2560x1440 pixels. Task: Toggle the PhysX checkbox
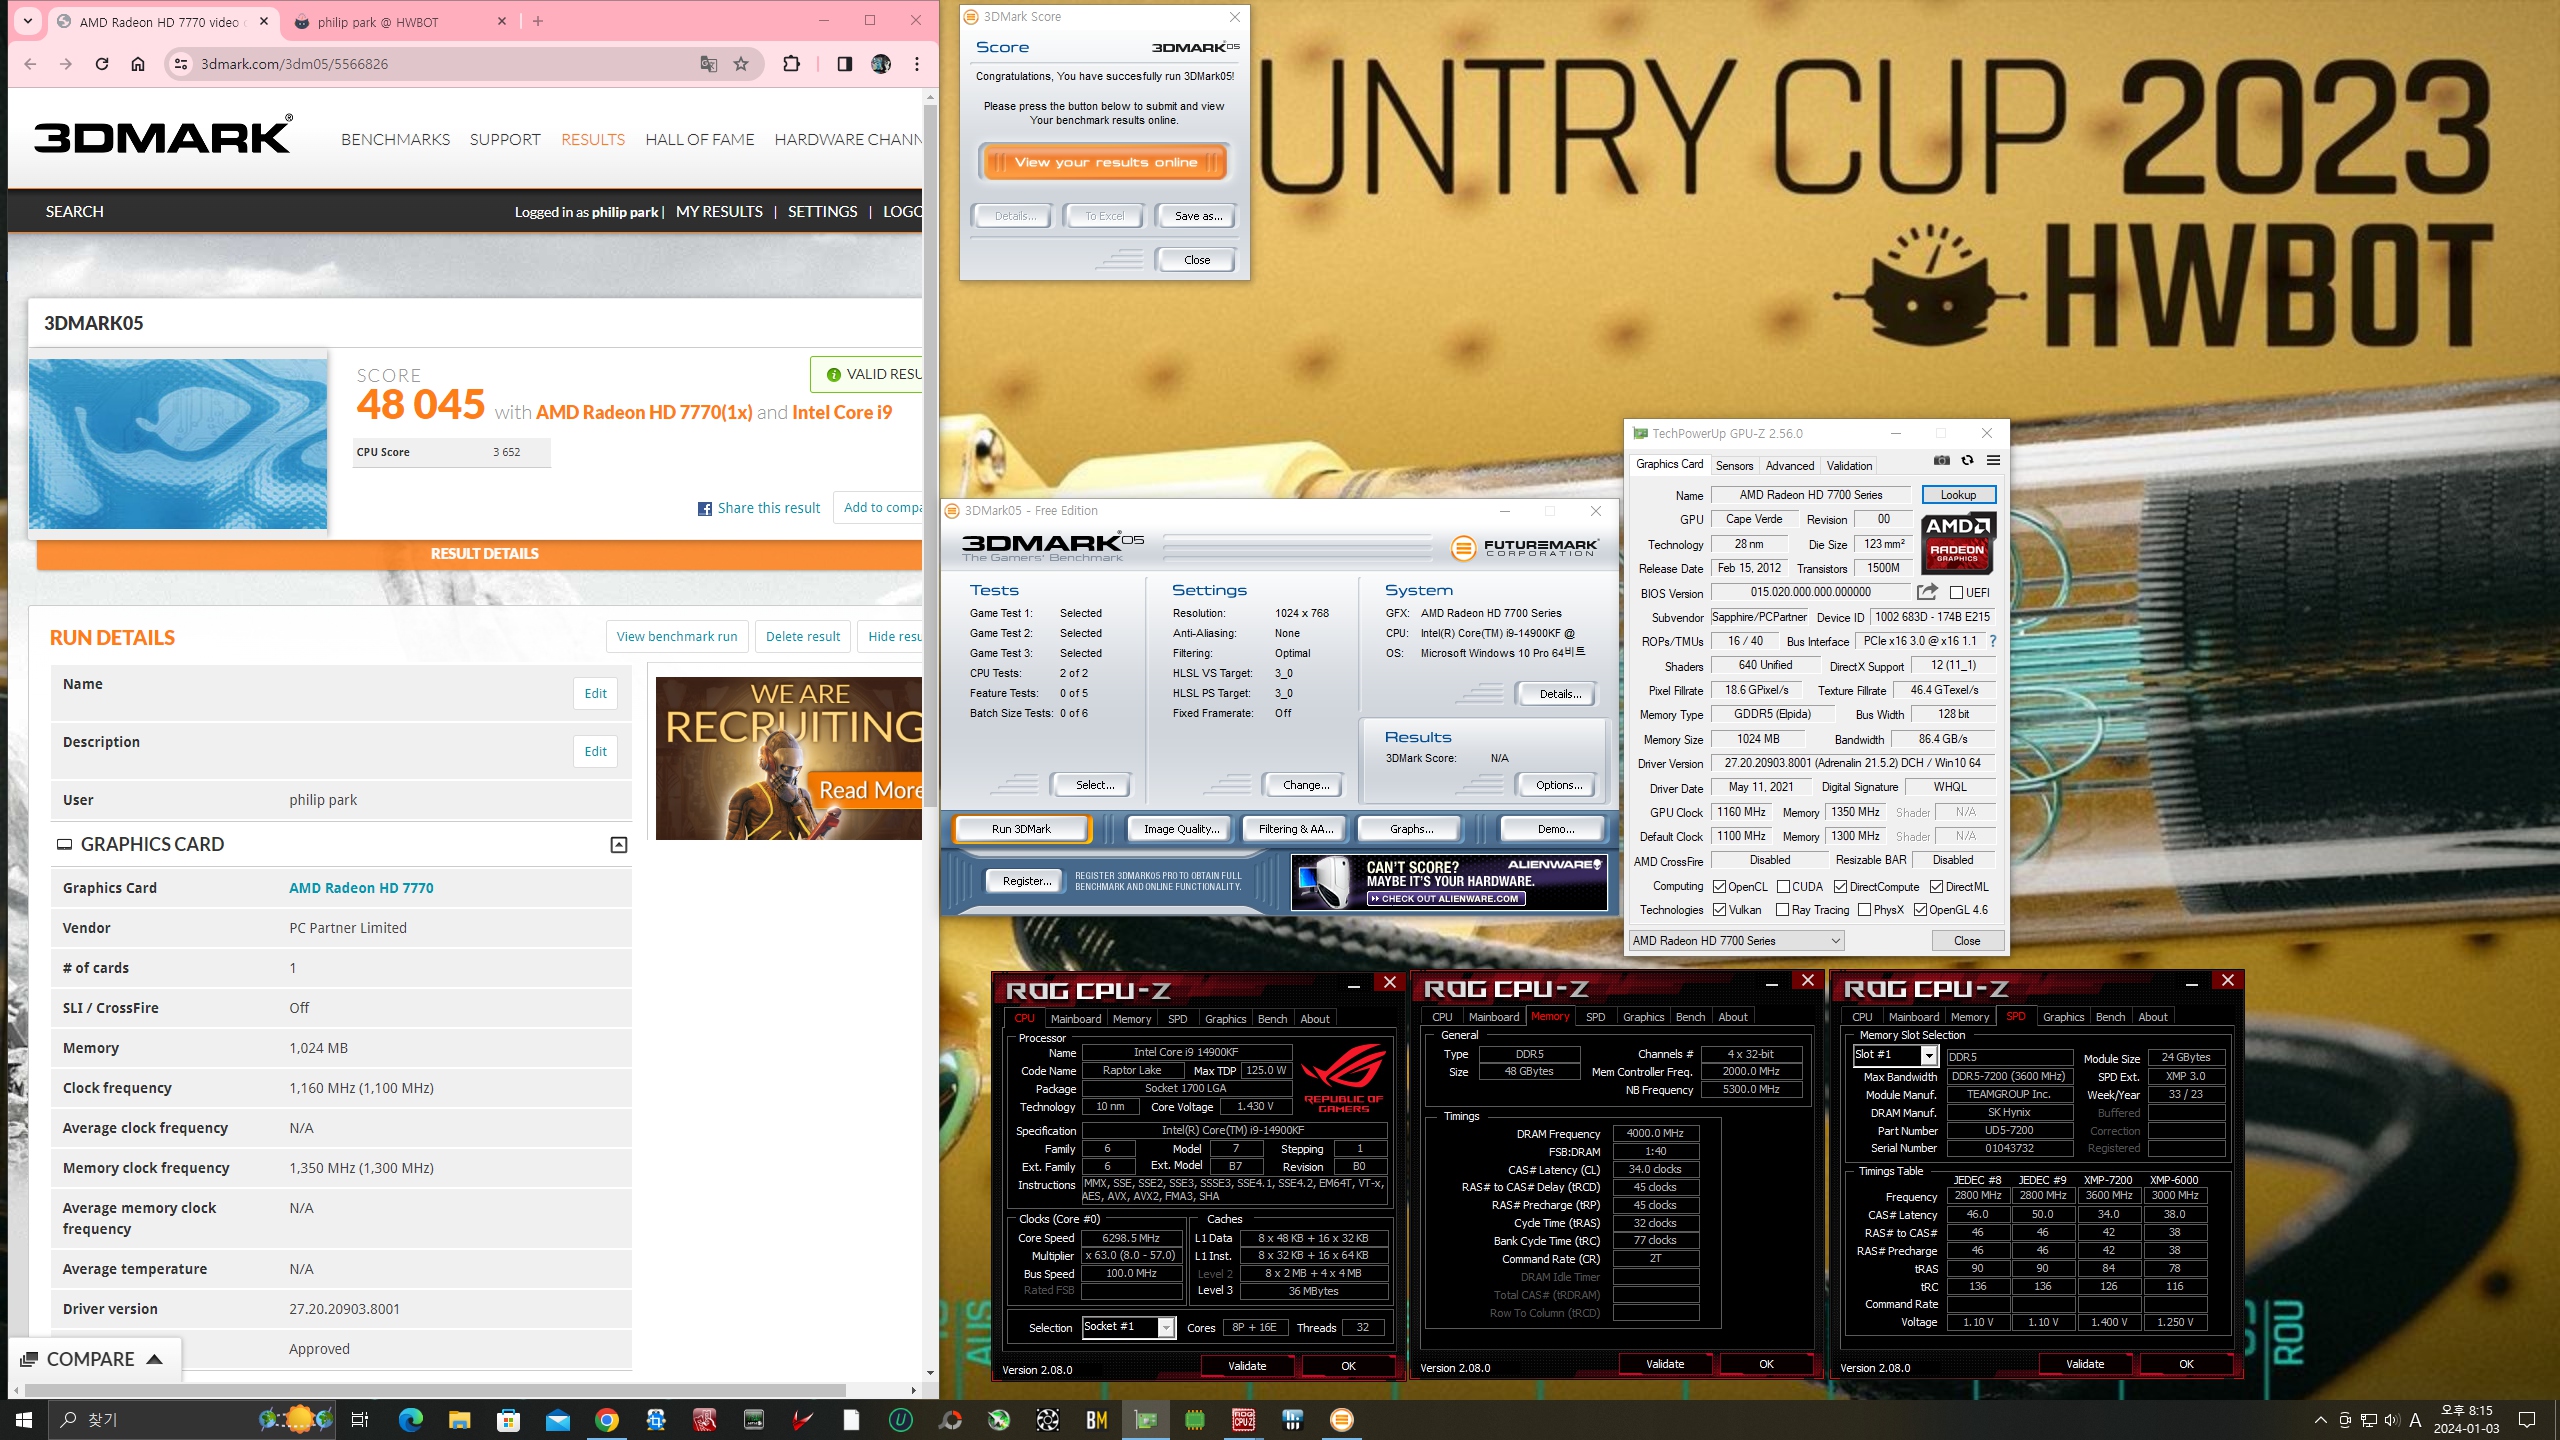point(1864,909)
